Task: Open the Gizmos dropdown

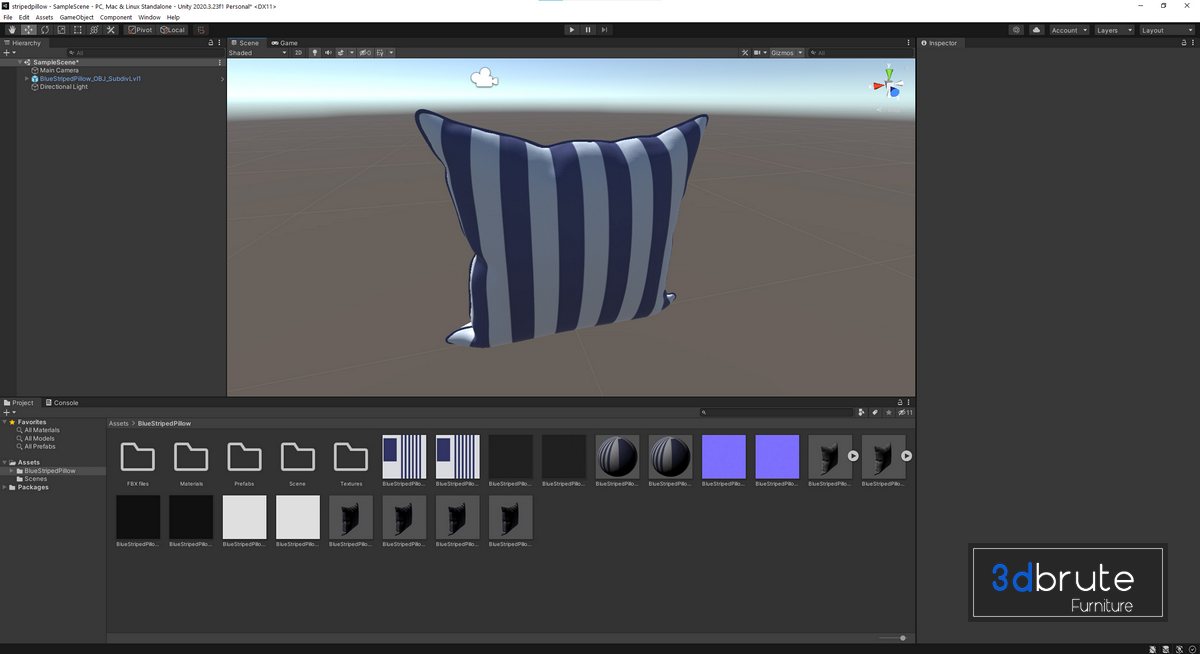Action: pyautogui.click(x=785, y=53)
